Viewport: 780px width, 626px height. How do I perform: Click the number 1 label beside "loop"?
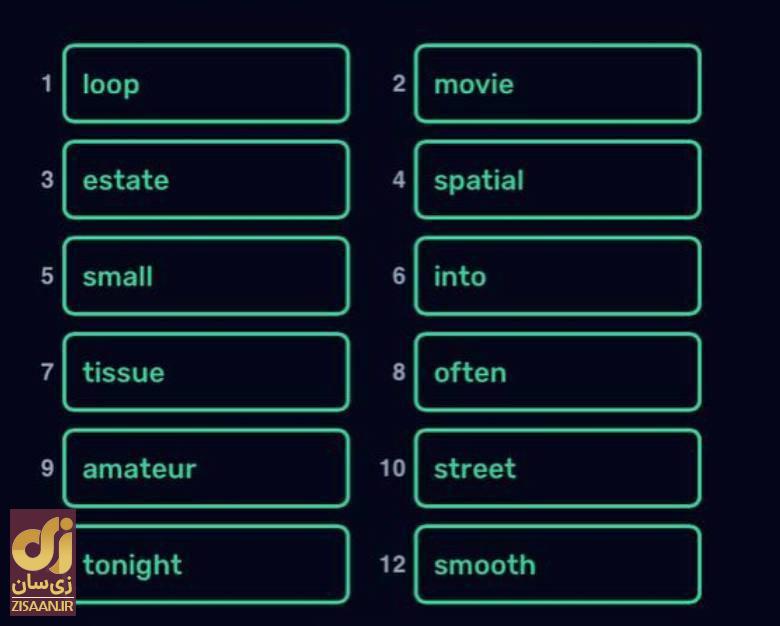[46, 84]
